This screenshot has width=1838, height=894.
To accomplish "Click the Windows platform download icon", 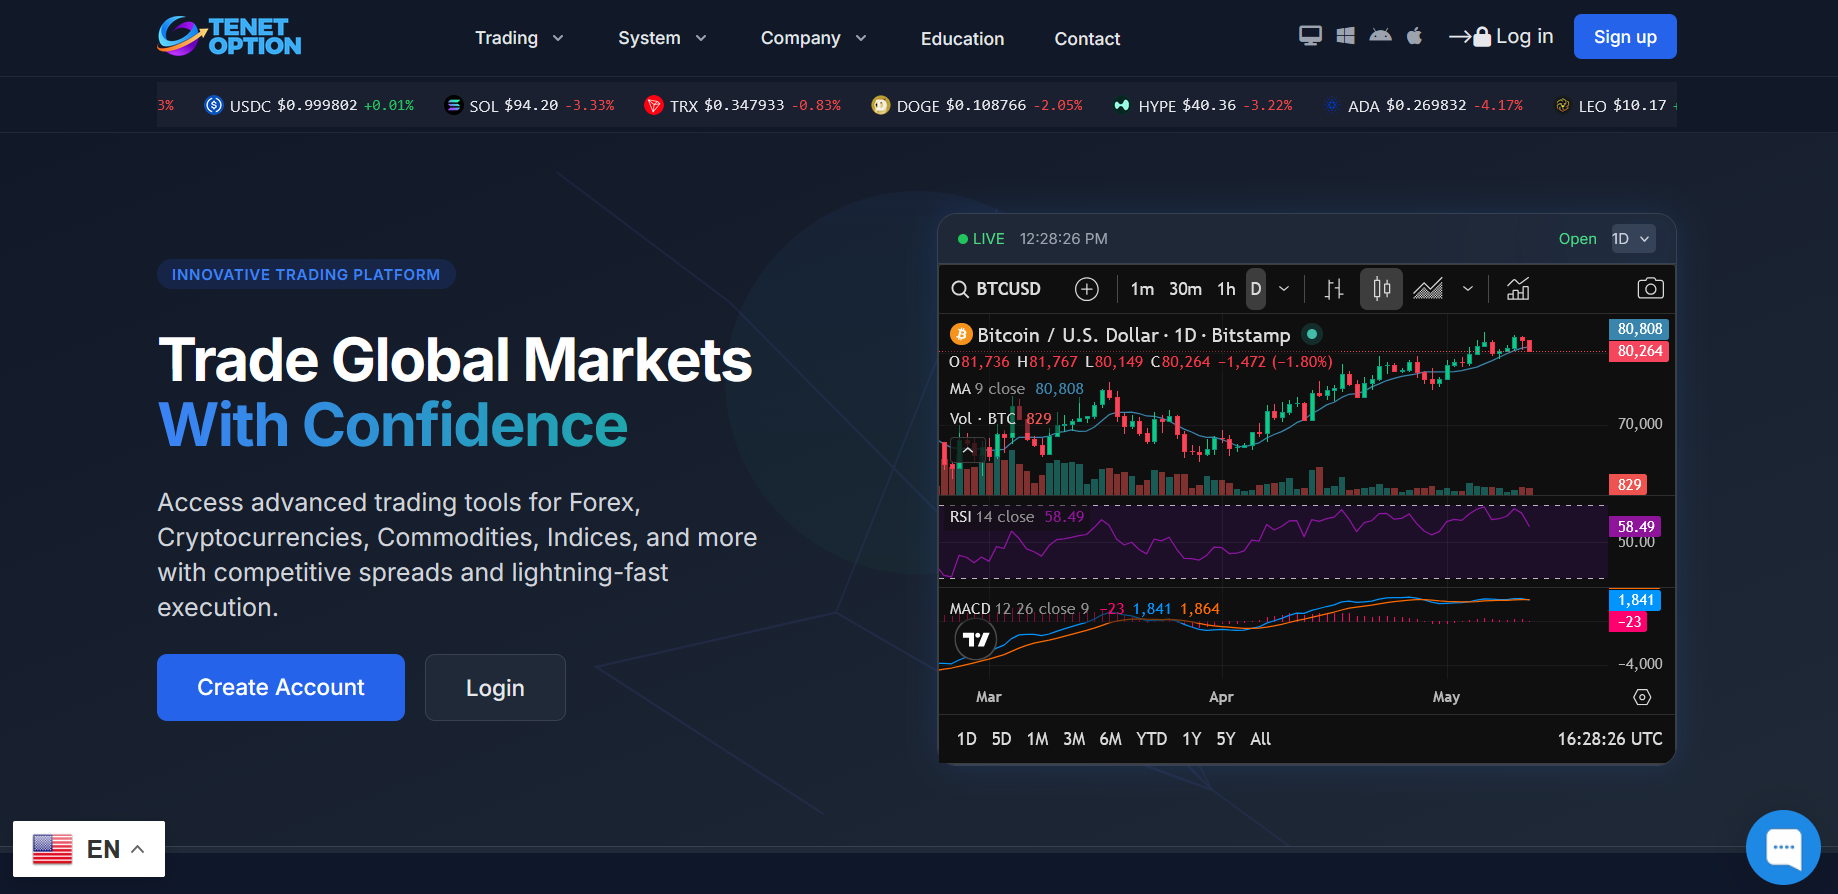I will pyautogui.click(x=1346, y=36).
